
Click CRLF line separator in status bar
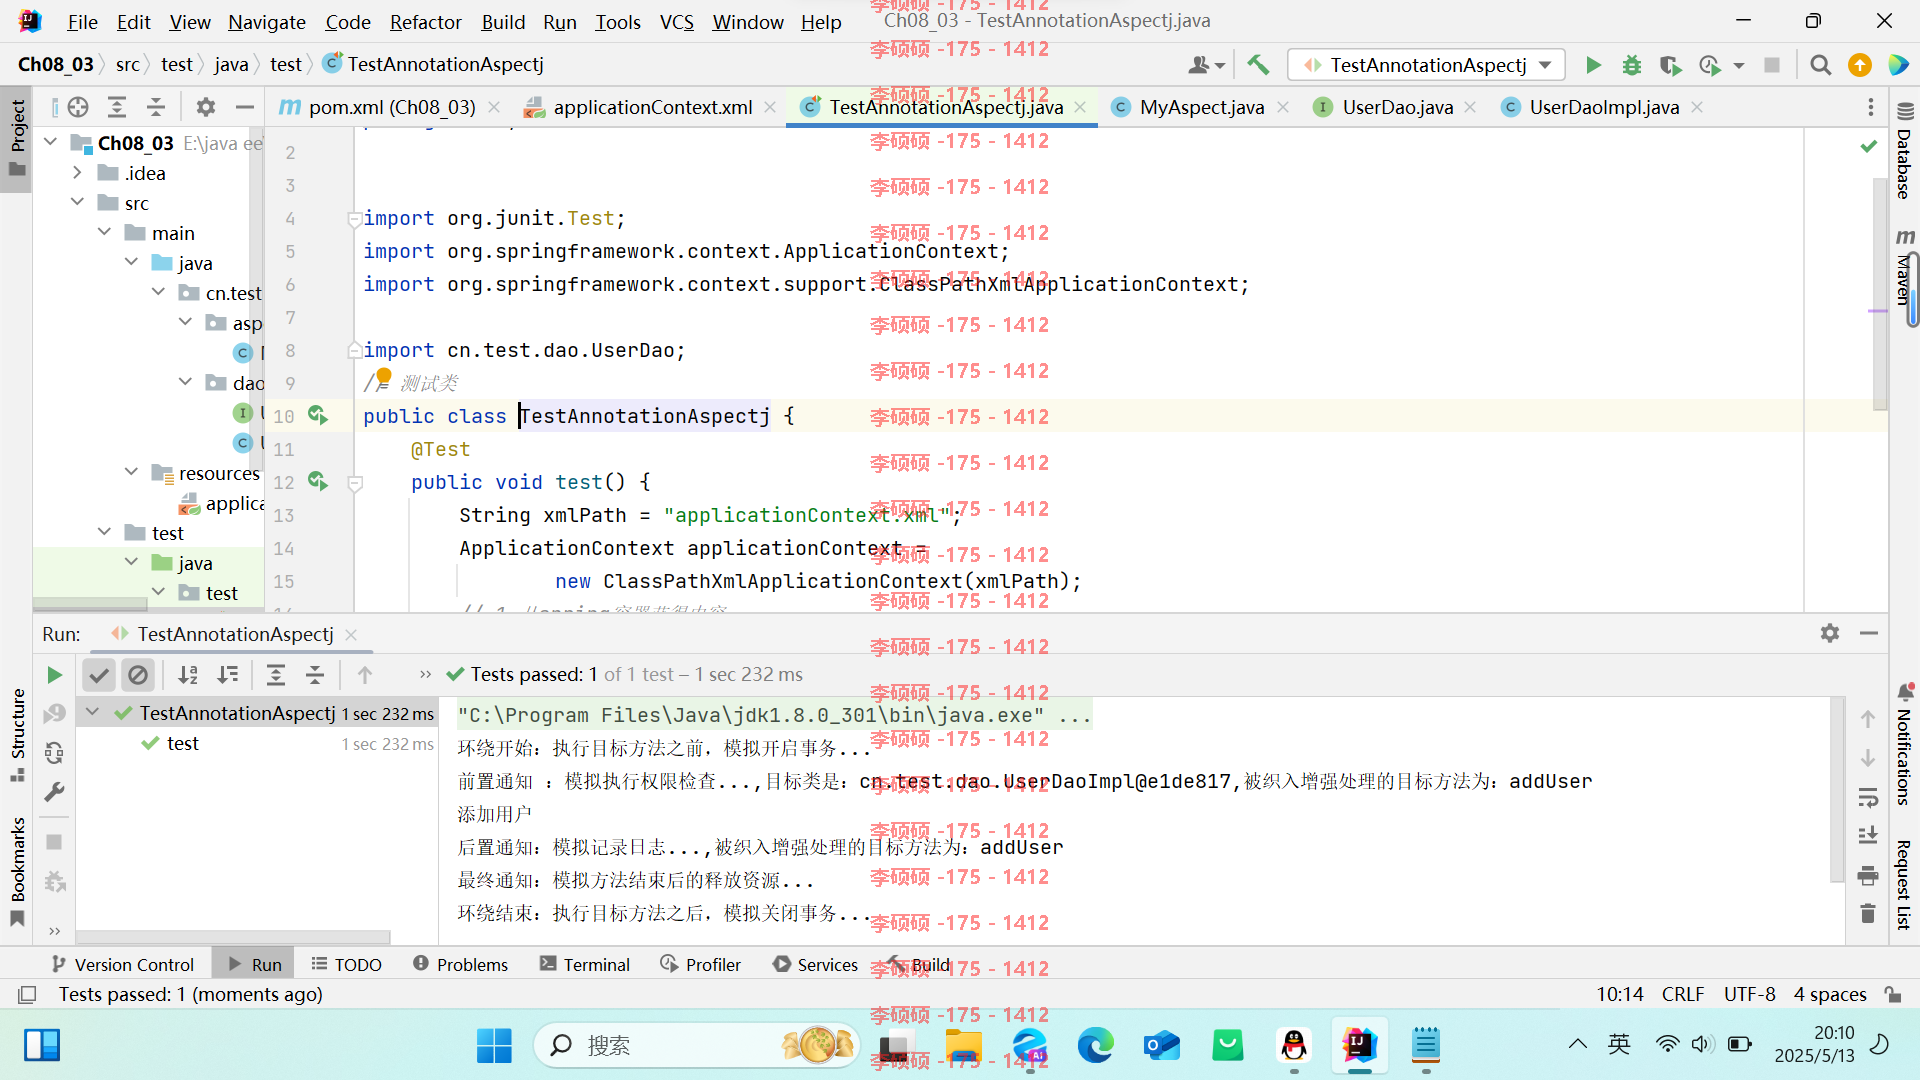[x=1682, y=994]
